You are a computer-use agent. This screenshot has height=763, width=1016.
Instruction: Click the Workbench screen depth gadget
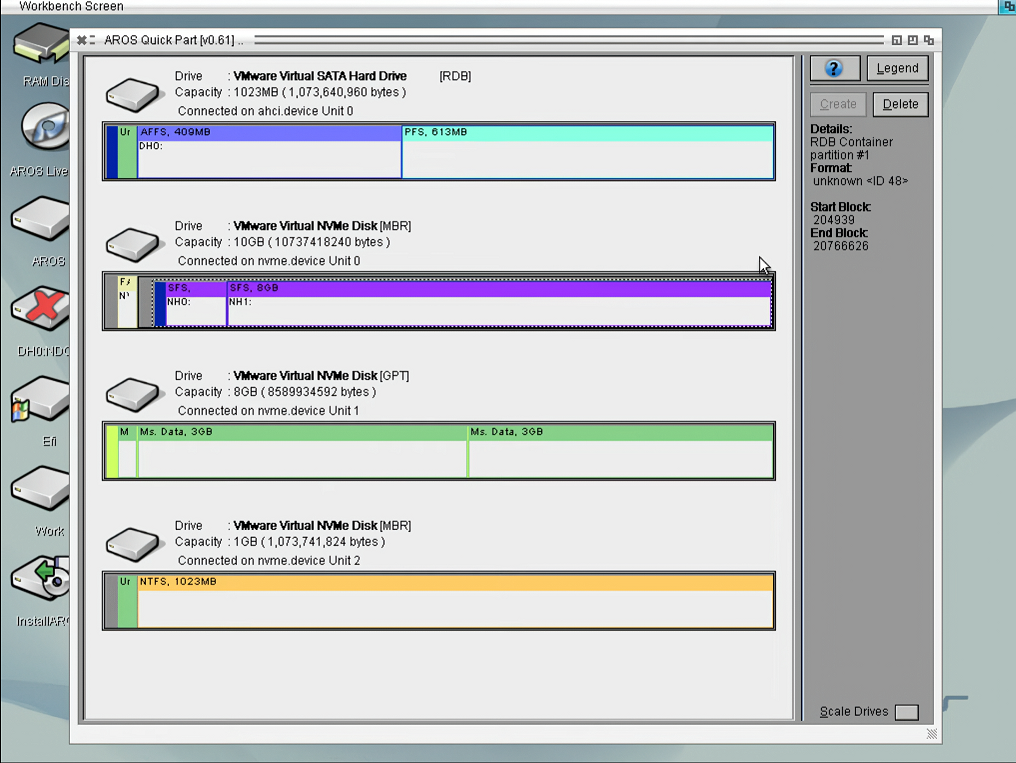1008,6
